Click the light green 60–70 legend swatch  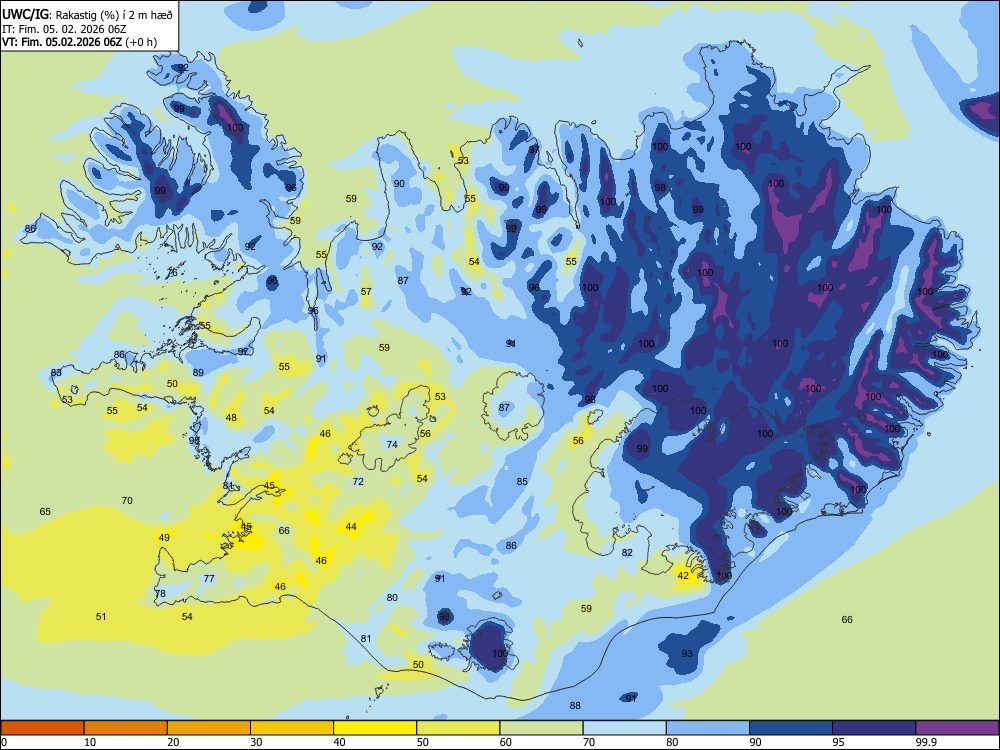(x=541, y=728)
